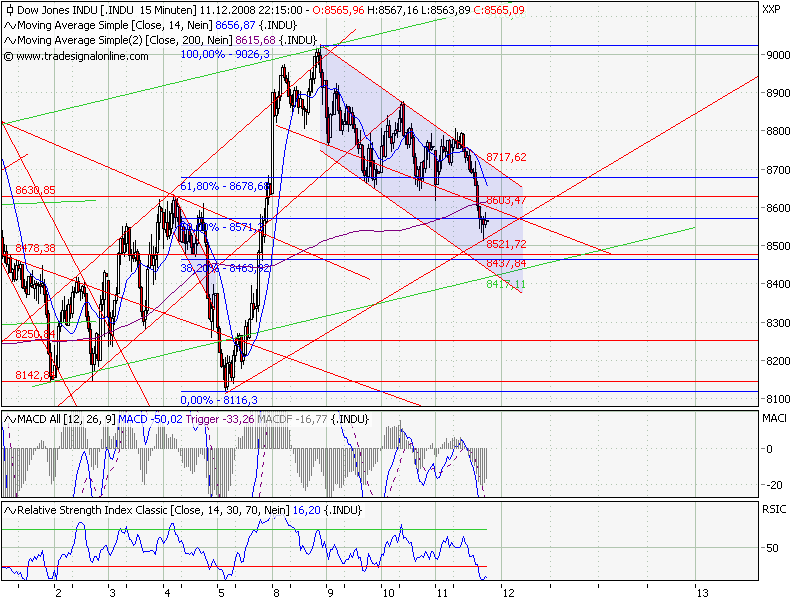The width and height of the screenshot is (800, 600).
Task: Click the 8700 price axis label
Action: [778, 170]
